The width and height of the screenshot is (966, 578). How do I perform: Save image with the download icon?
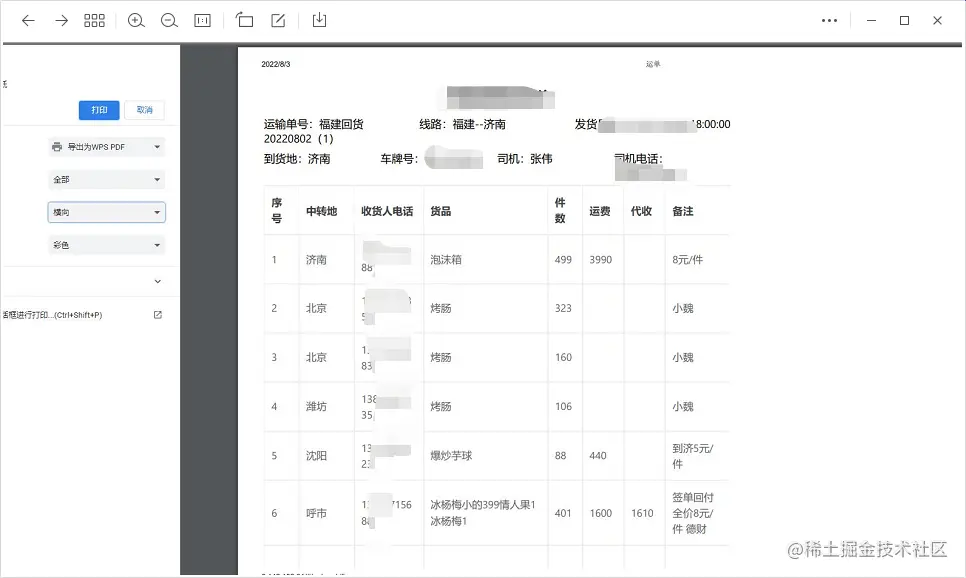(x=319, y=20)
